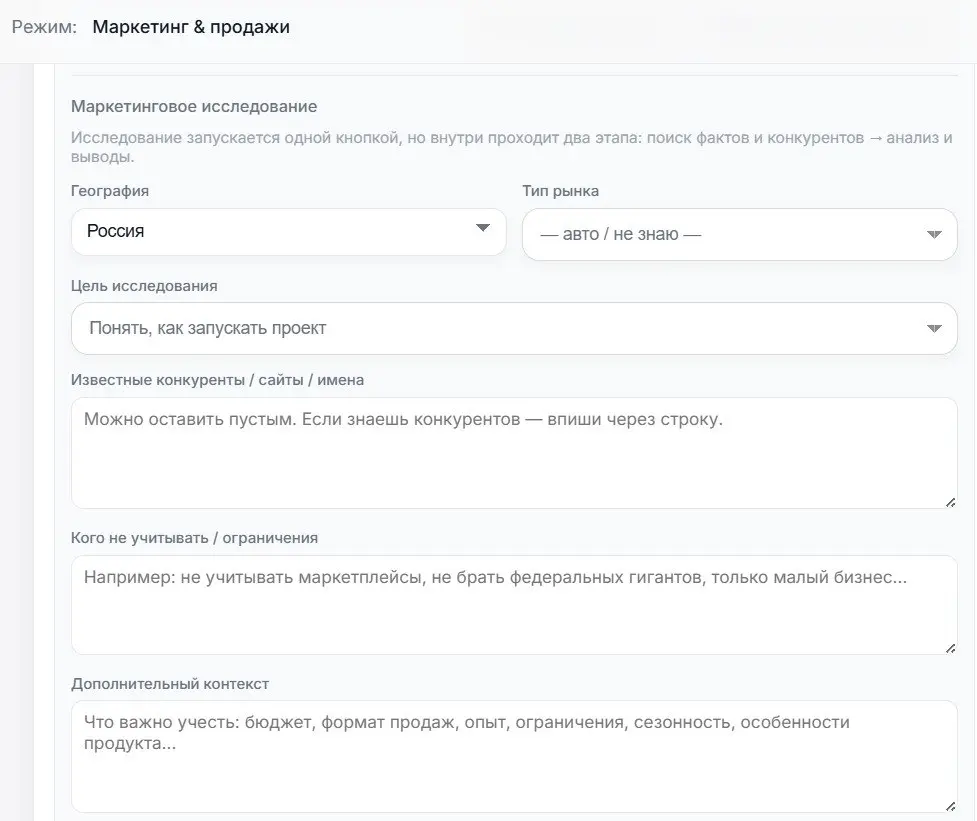Screen dimensions: 977x821
Task: Open the География dropdown showing Россия
Action: [288, 232]
